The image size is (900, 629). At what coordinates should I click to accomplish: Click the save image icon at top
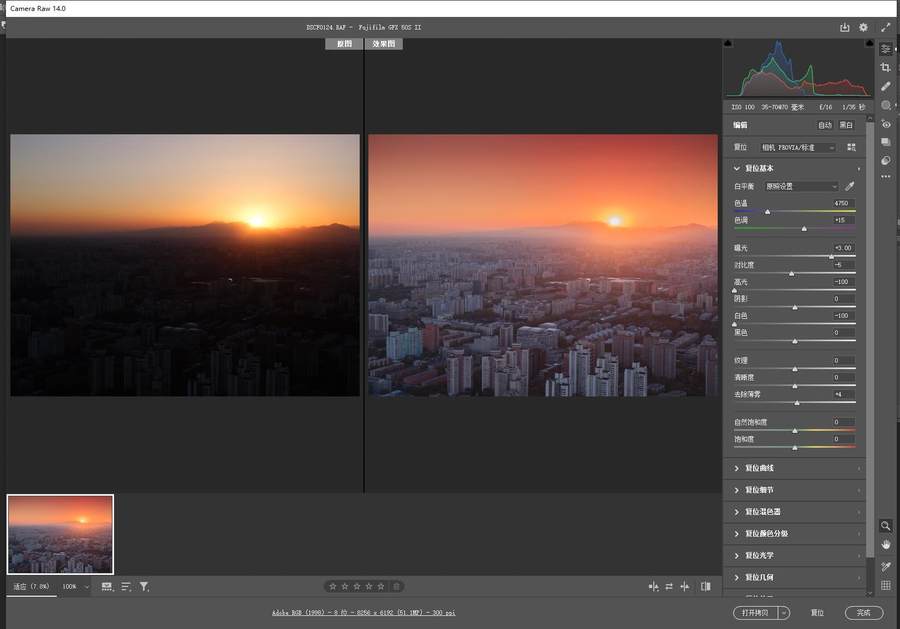845,27
